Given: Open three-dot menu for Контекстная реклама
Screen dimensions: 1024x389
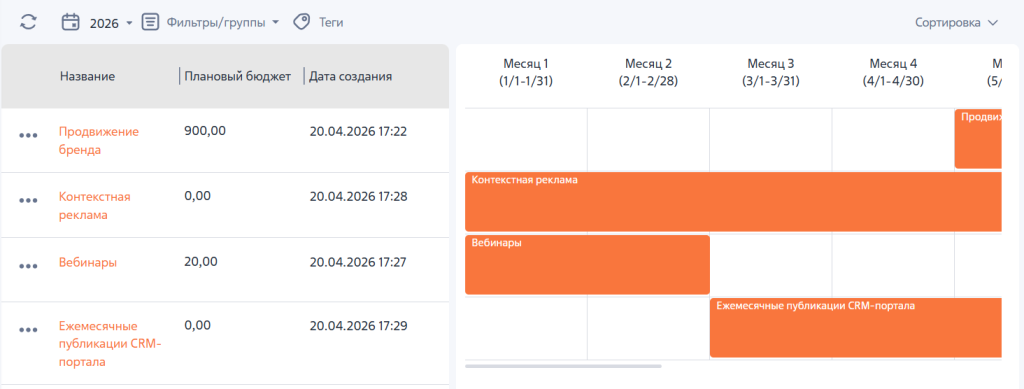Looking at the screenshot, I should (28, 200).
